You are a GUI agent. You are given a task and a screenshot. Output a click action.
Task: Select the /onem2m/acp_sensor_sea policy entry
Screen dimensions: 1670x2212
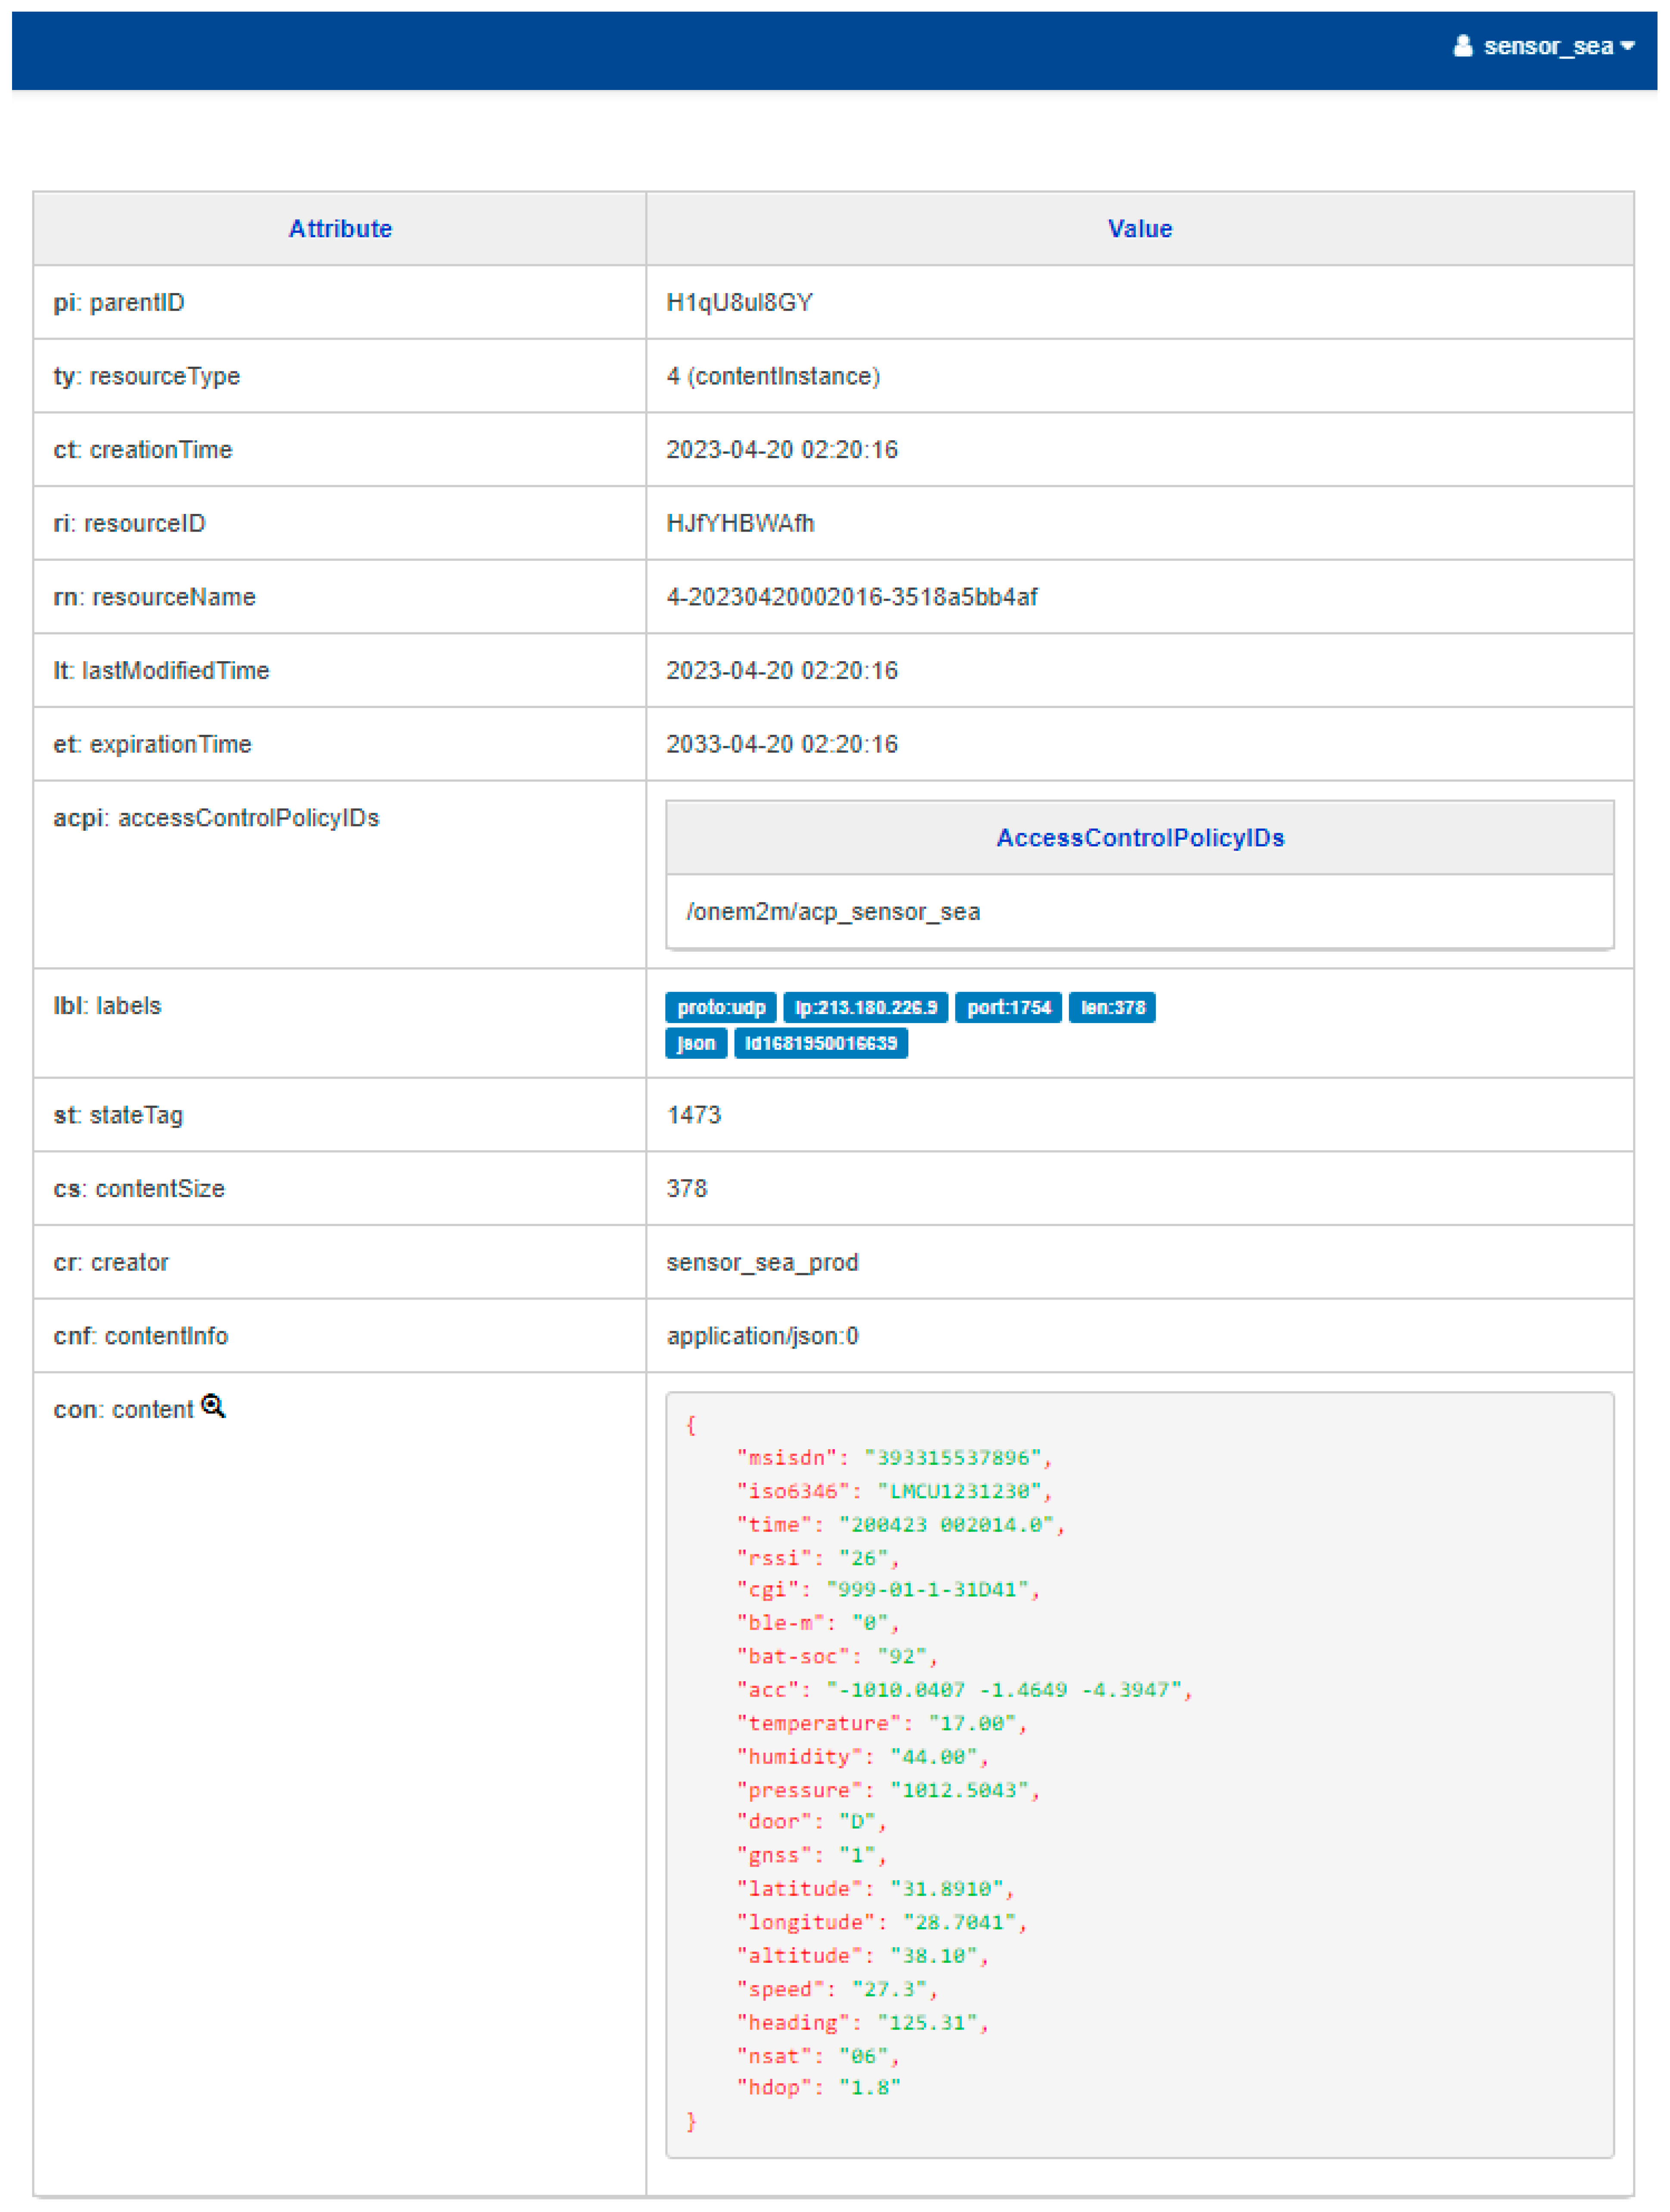(x=833, y=912)
